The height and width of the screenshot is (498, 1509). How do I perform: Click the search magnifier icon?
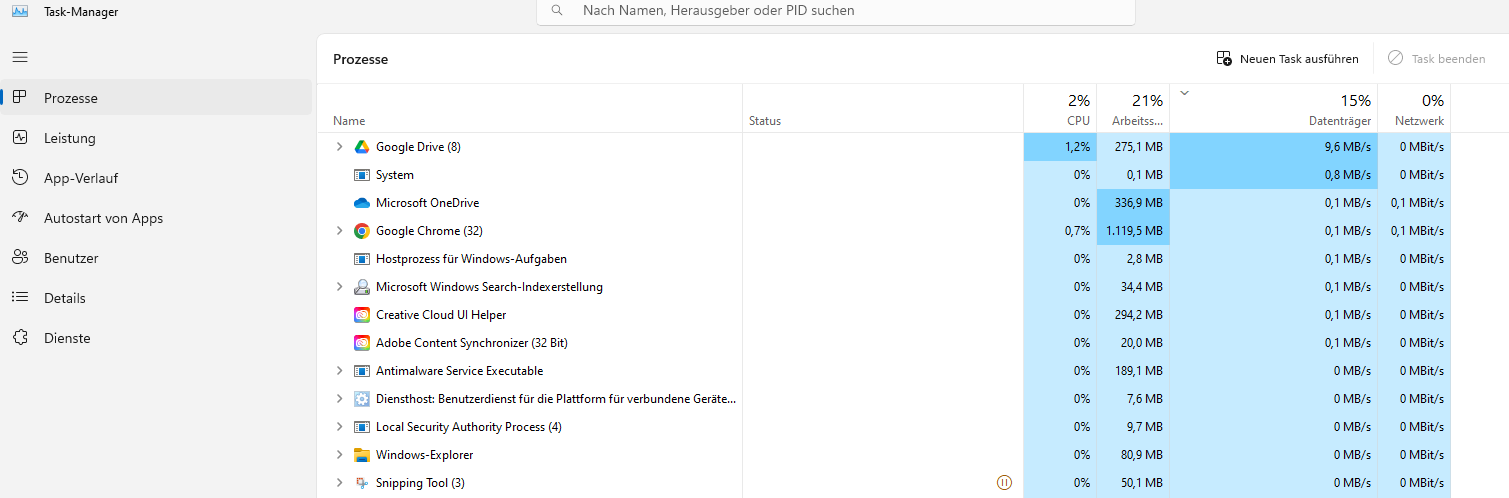click(557, 11)
